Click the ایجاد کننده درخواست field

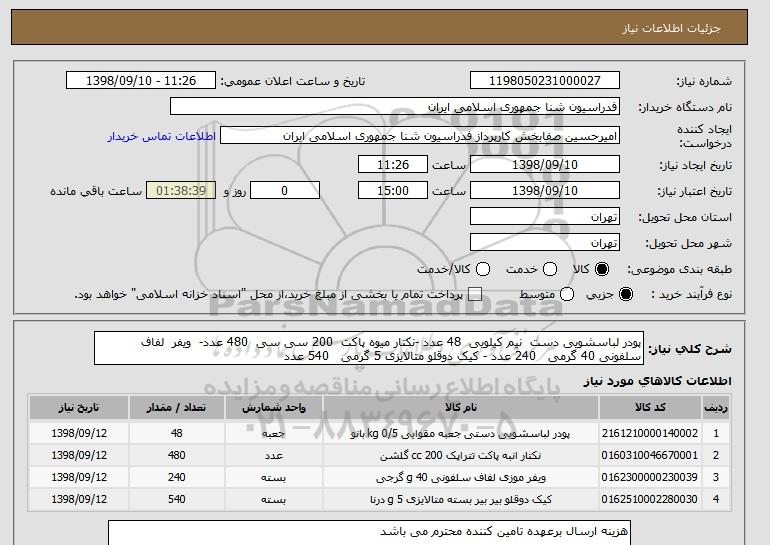tap(420, 136)
